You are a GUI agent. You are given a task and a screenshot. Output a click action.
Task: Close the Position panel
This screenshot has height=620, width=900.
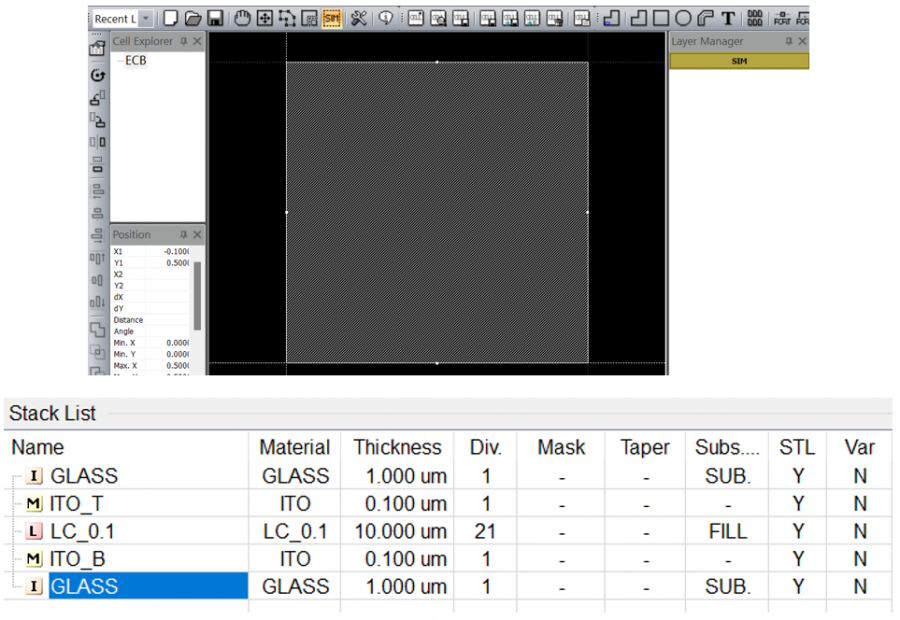pos(197,234)
